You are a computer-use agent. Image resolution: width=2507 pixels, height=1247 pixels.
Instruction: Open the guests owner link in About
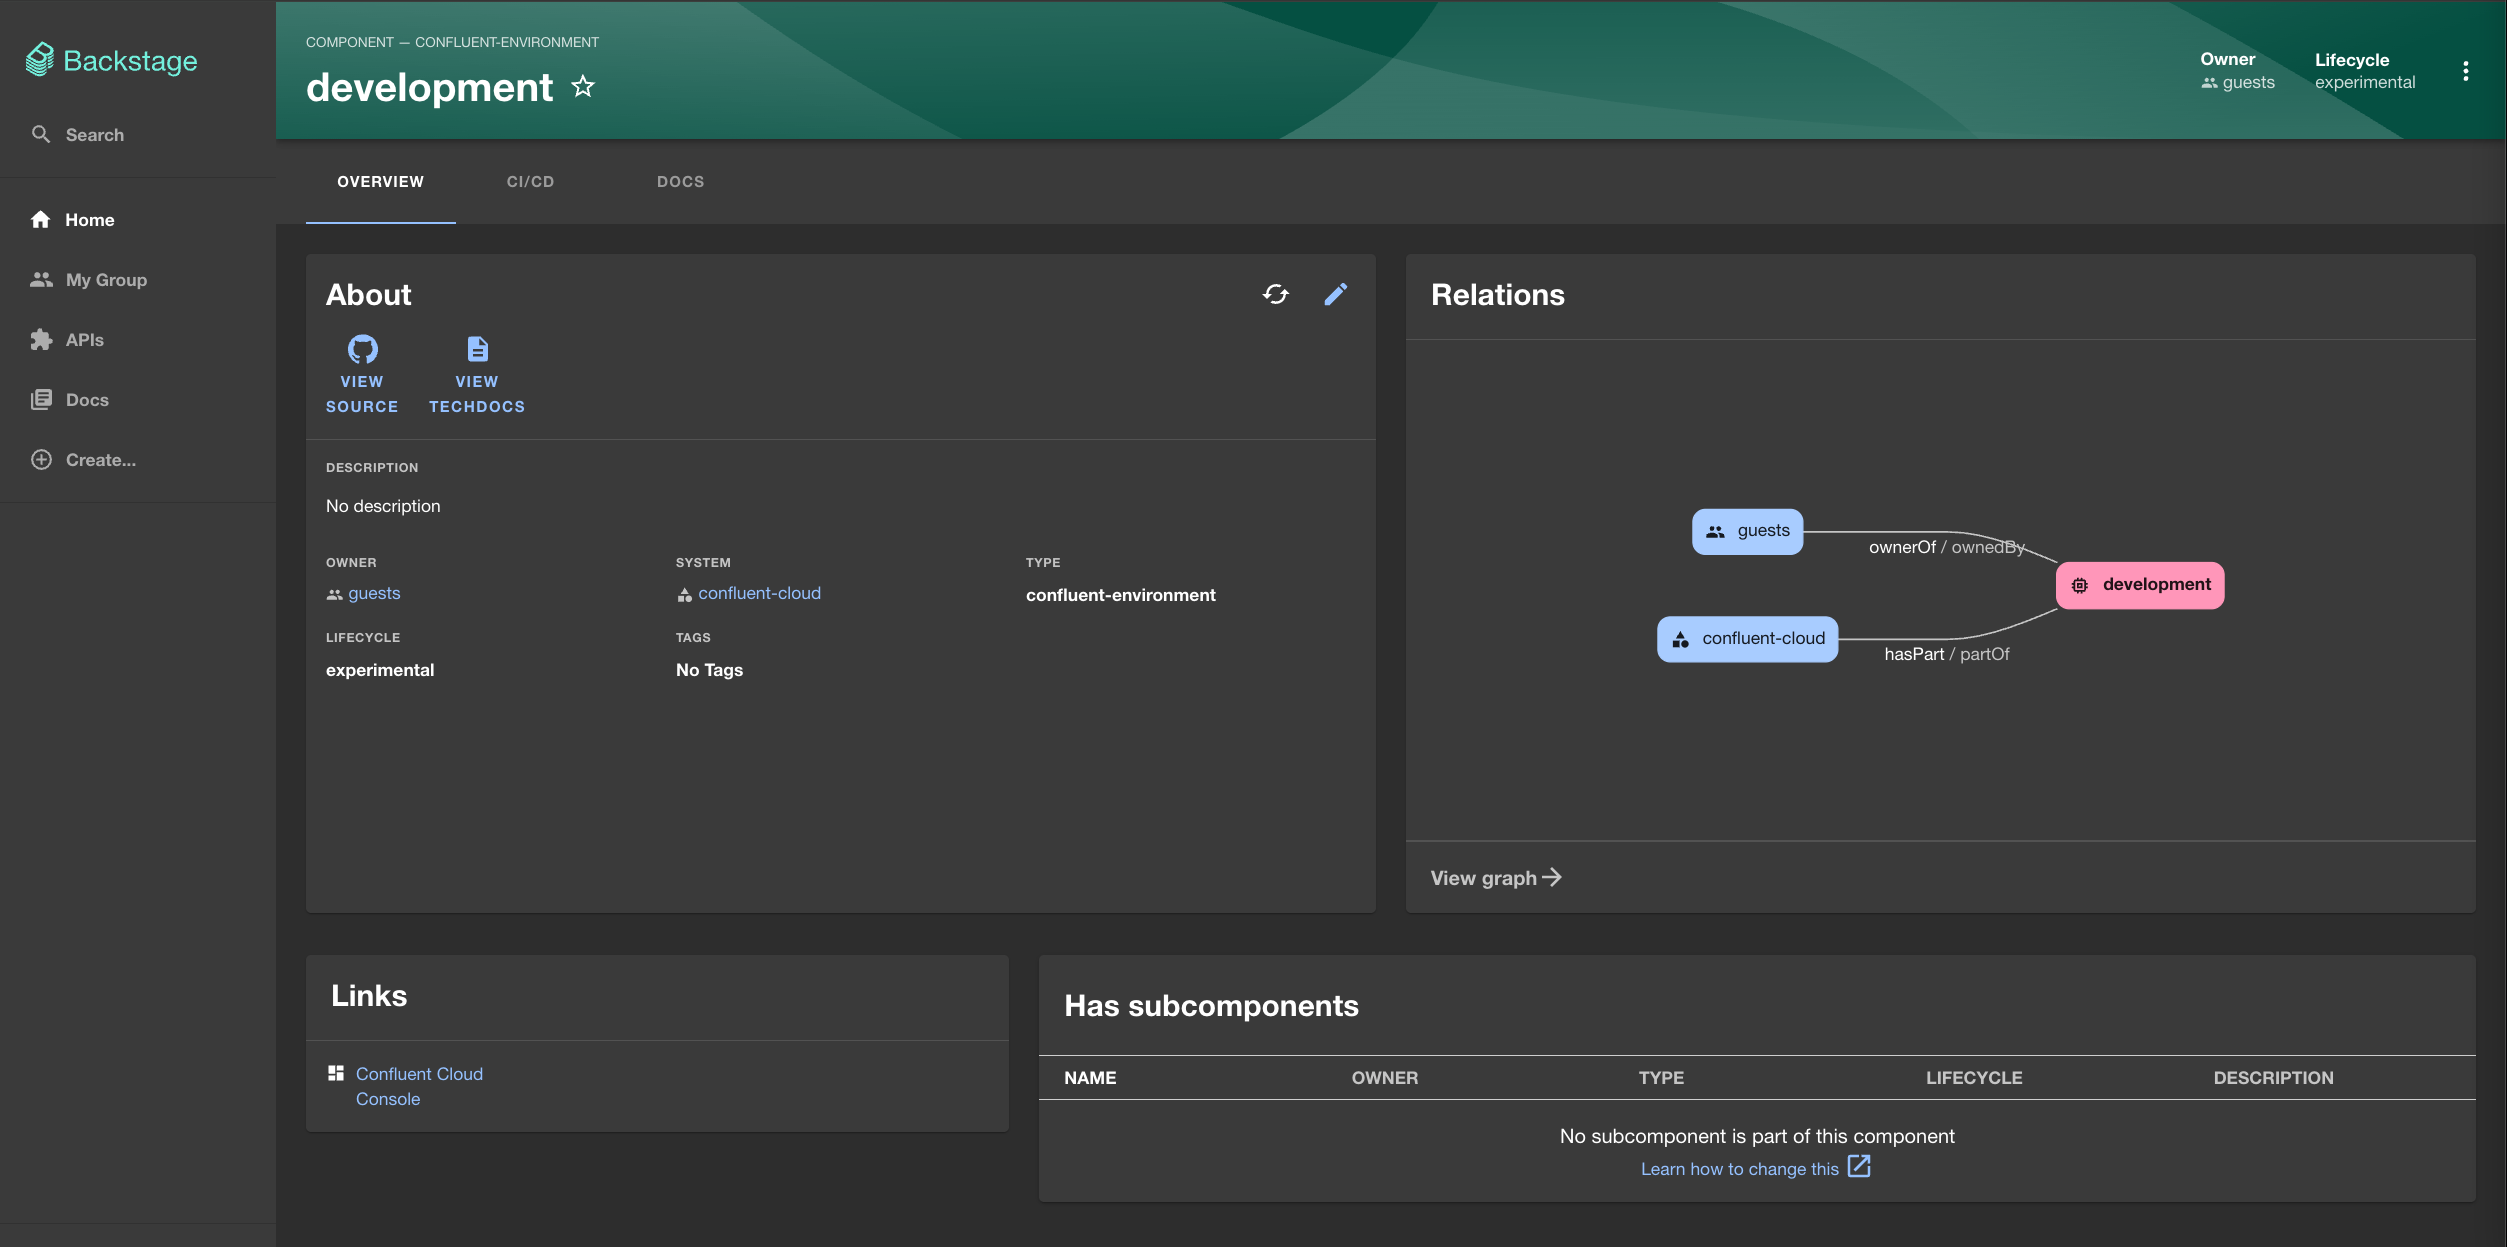(374, 593)
